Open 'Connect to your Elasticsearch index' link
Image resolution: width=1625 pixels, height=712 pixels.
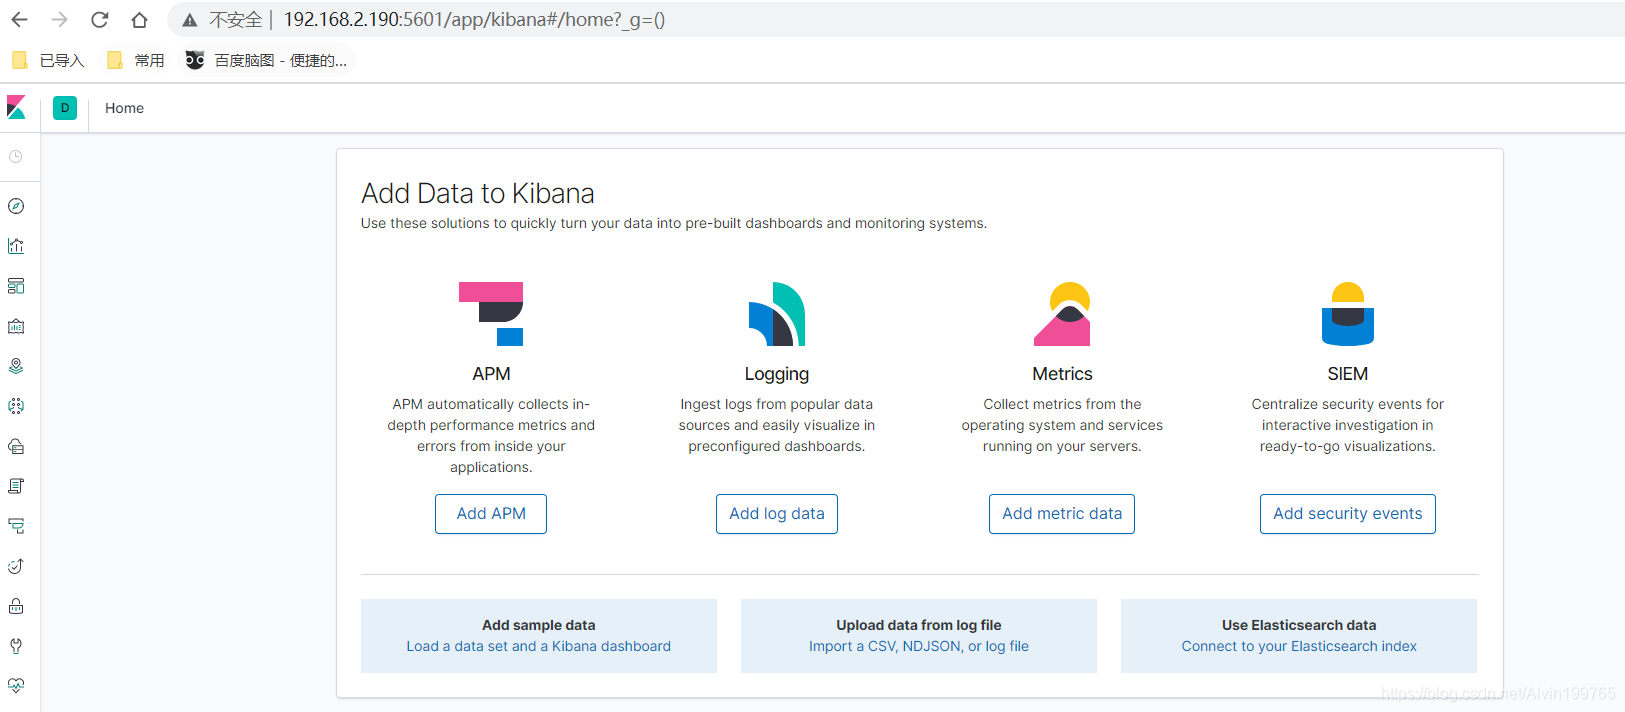tap(1299, 646)
